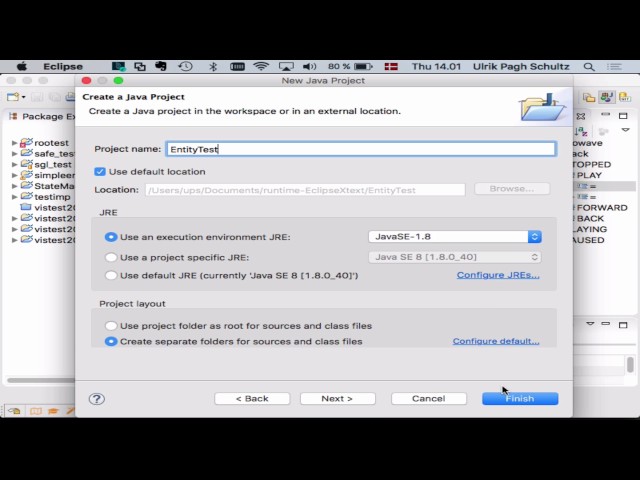
Task: Open the battery status showing 80 %
Action: (x=350, y=67)
